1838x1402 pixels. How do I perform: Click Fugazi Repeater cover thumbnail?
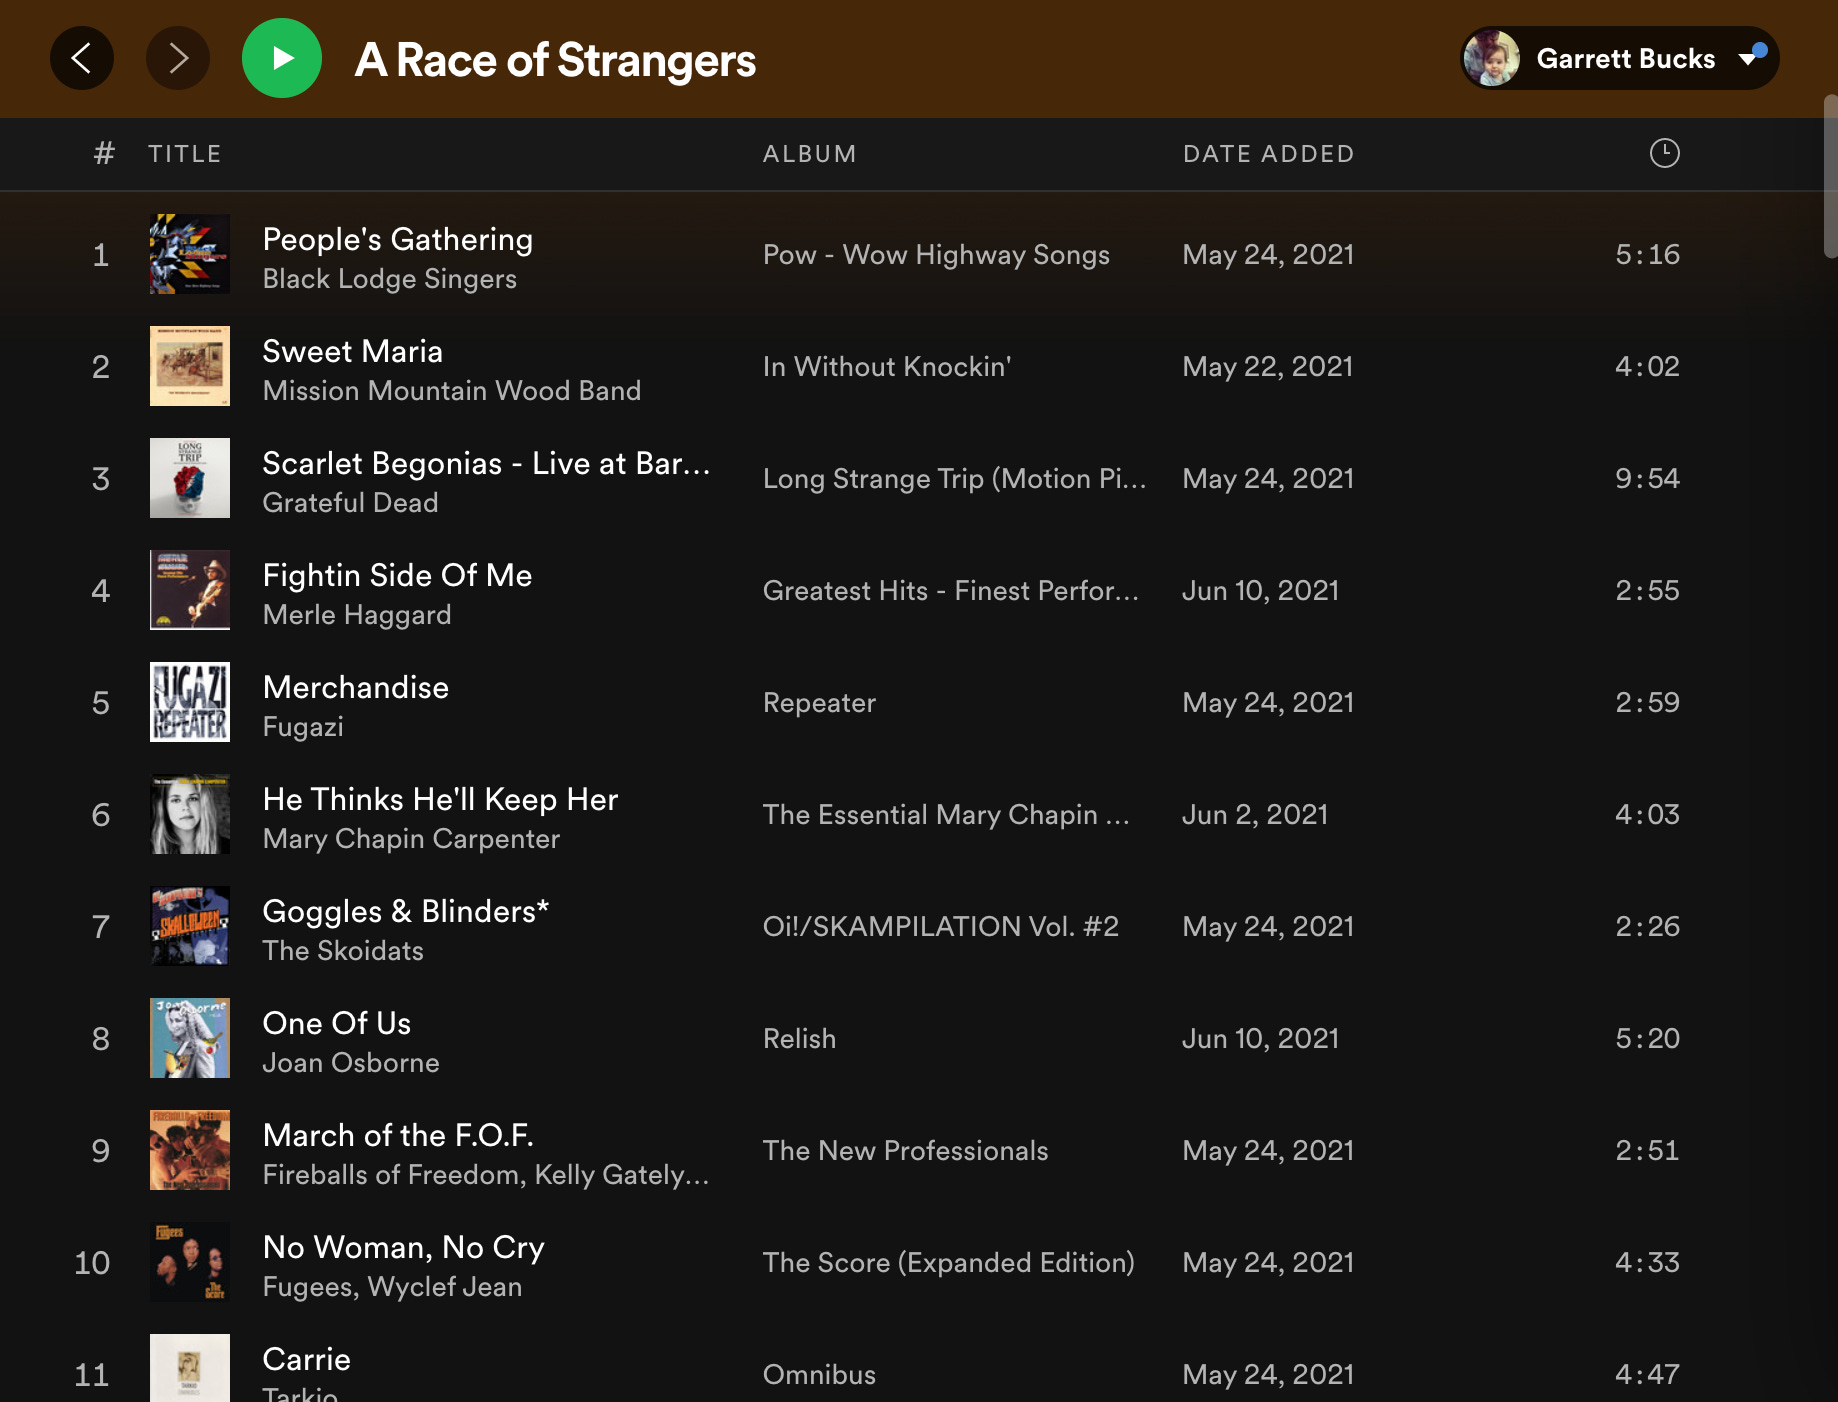pos(190,702)
